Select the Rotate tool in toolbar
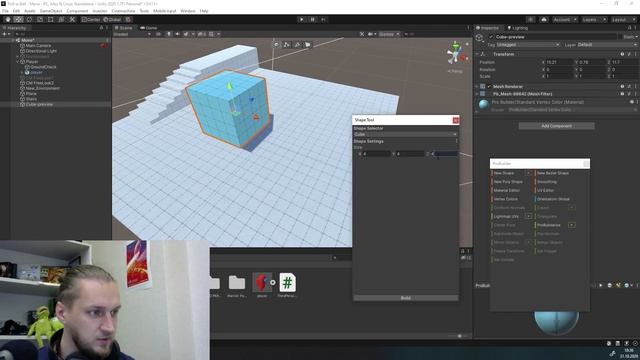 click(29, 20)
